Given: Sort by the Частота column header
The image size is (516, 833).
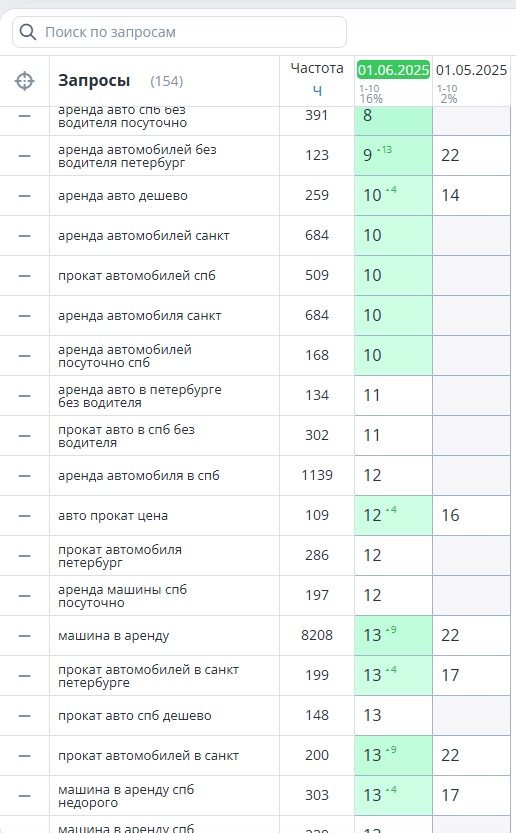Looking at the screenshot, I should [317, 69].
